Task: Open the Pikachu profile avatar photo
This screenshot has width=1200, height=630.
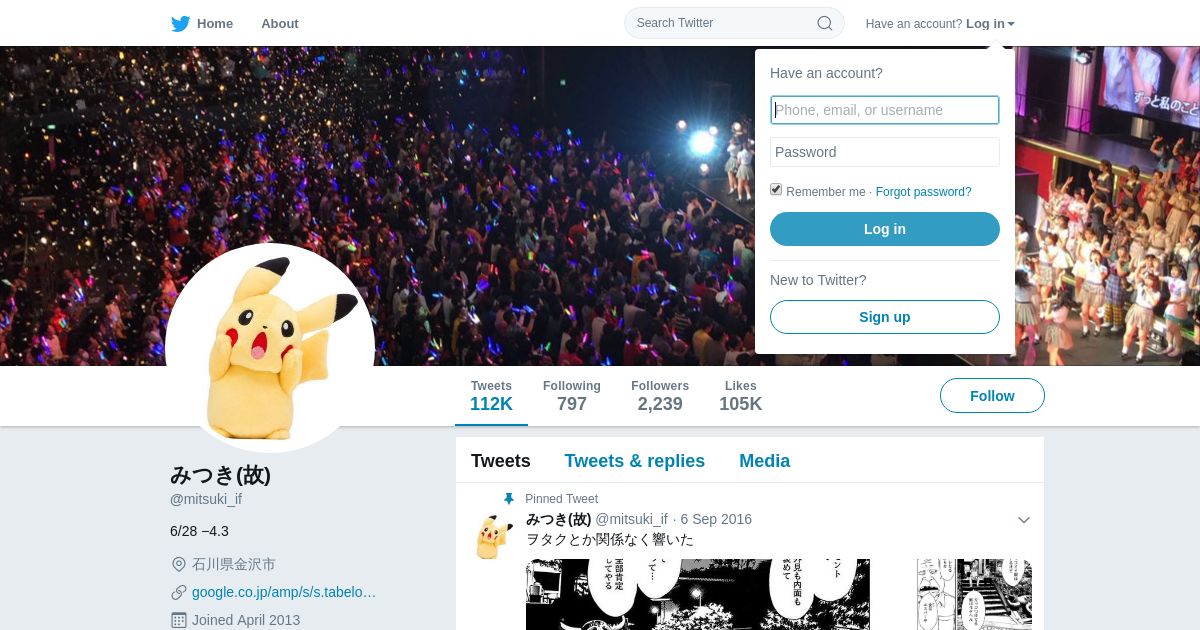Action: click(x=270, y=348)
